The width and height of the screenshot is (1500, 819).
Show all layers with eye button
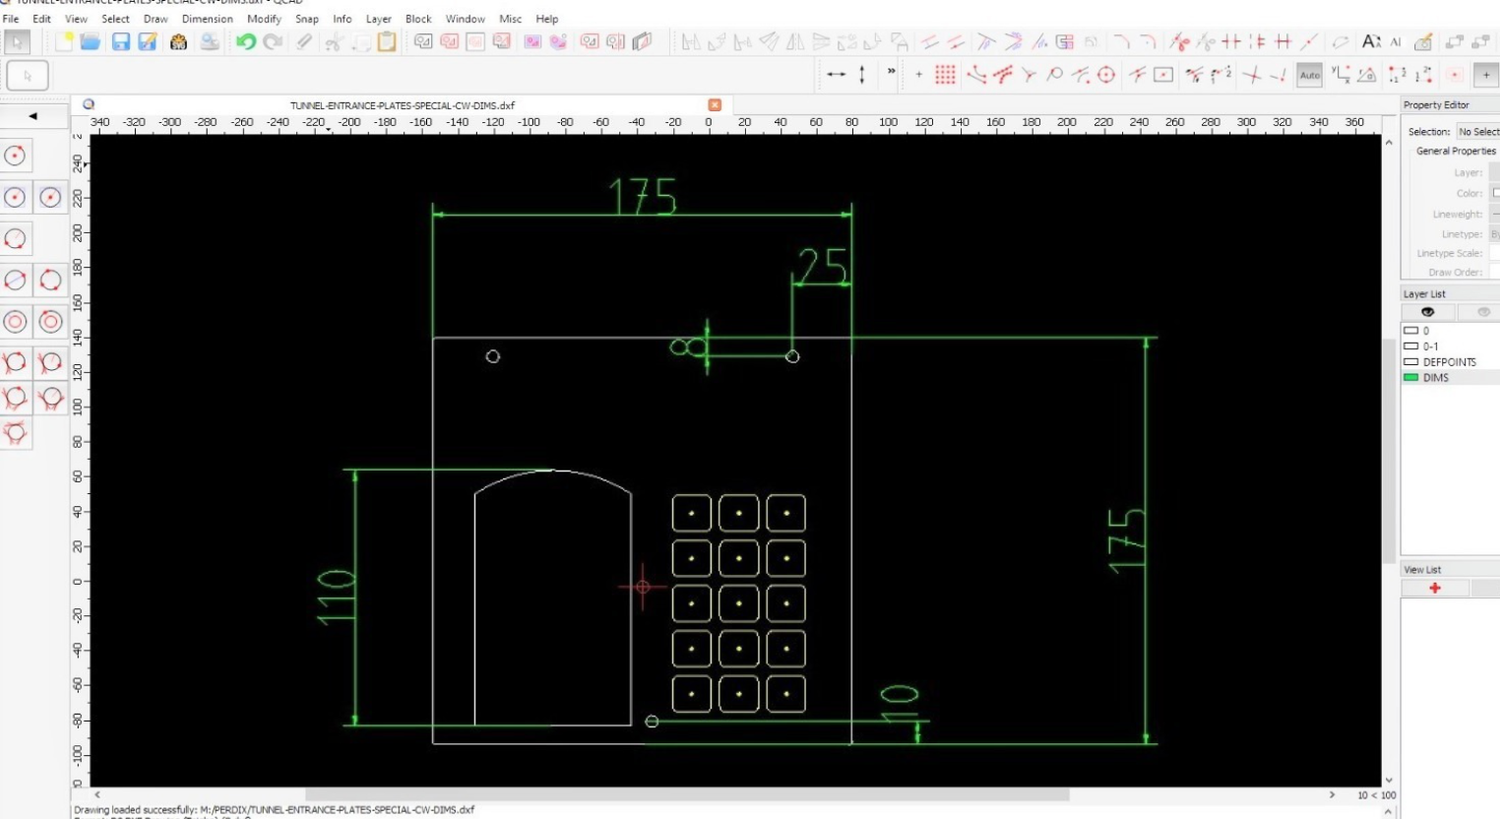(1427, 312)
